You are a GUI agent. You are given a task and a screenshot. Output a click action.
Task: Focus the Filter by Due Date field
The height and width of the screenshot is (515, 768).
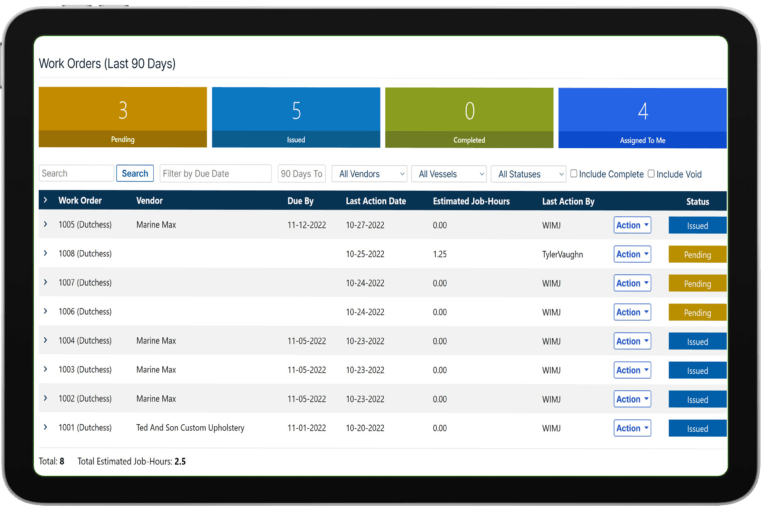(216, 173)
